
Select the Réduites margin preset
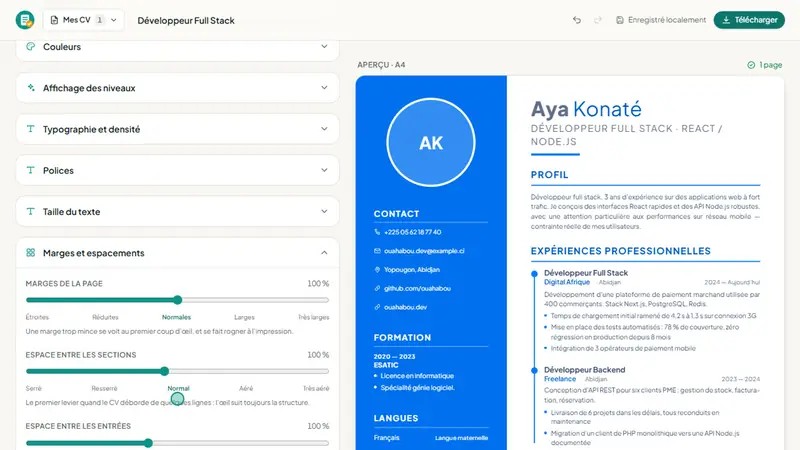coord(105,317)
